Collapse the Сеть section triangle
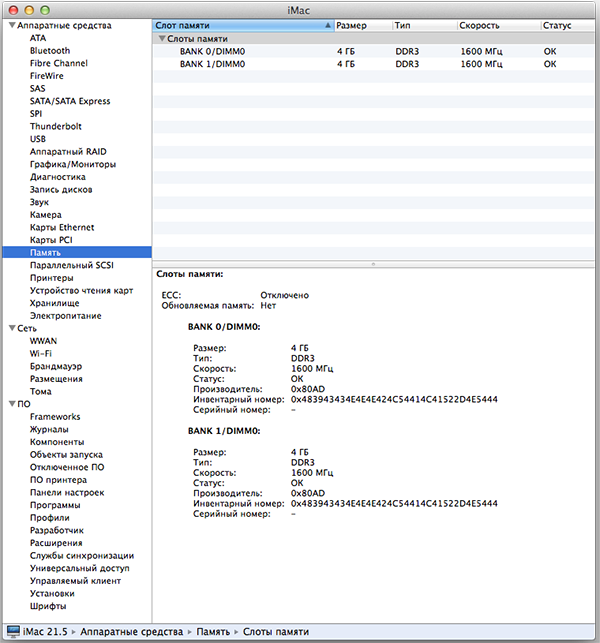Viewport: 600px width, 643px height. 12,328
